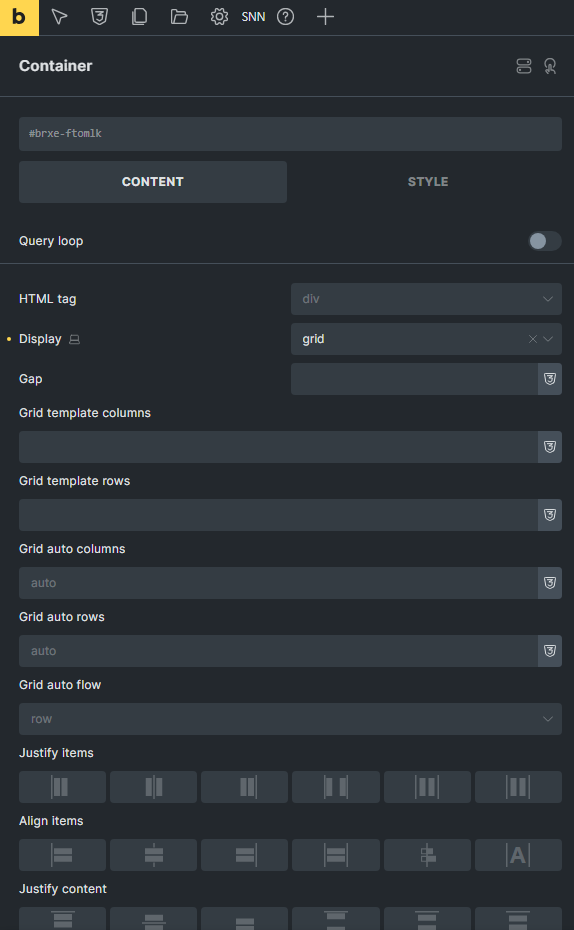
Task: Choose center alignment under Align items
Action: point(154,855)
